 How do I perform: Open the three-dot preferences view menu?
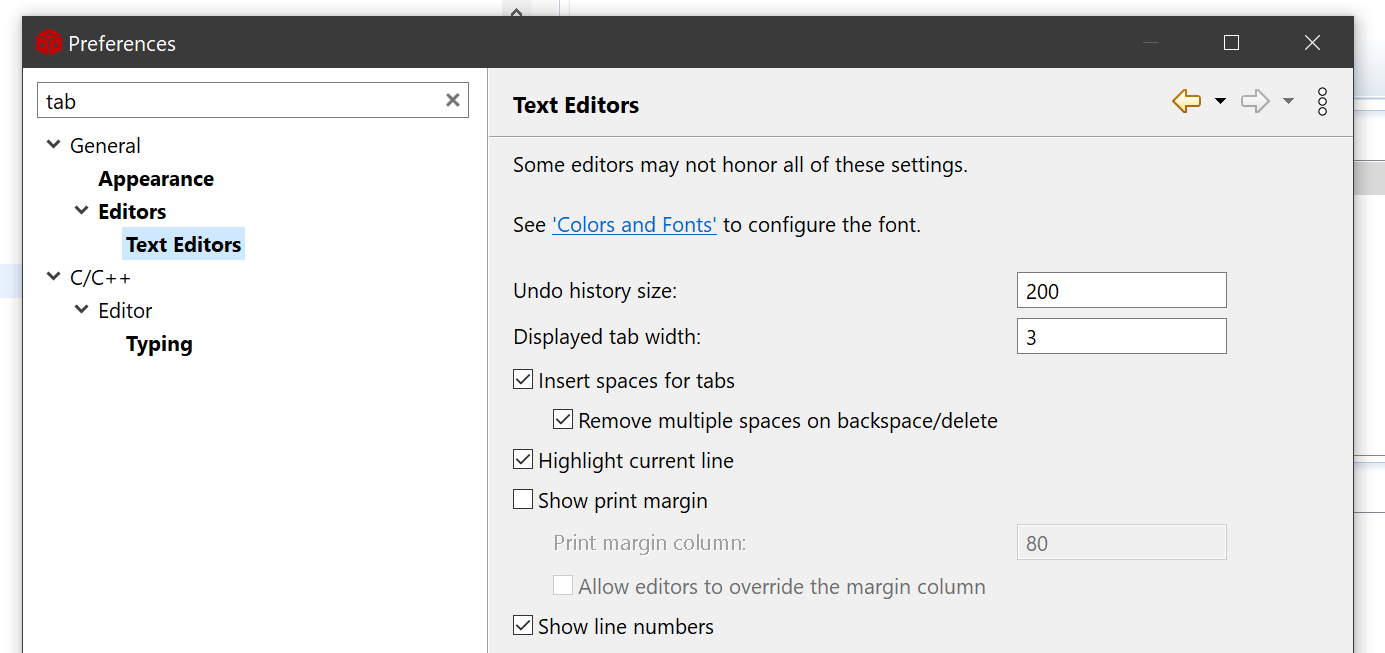point(1322,101)
